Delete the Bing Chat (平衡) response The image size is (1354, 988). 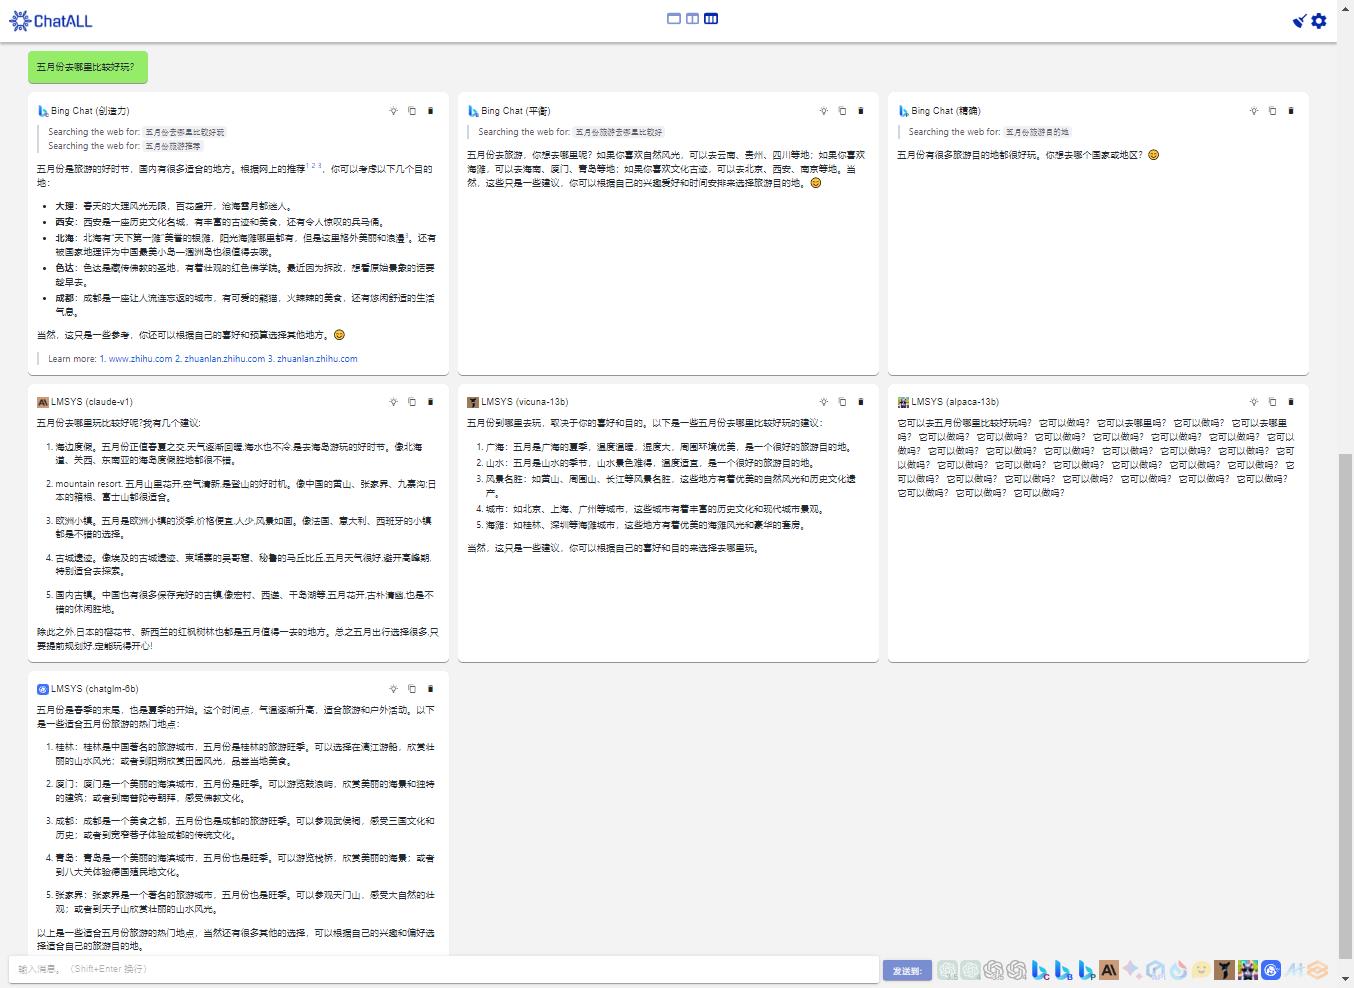[861, 111]
